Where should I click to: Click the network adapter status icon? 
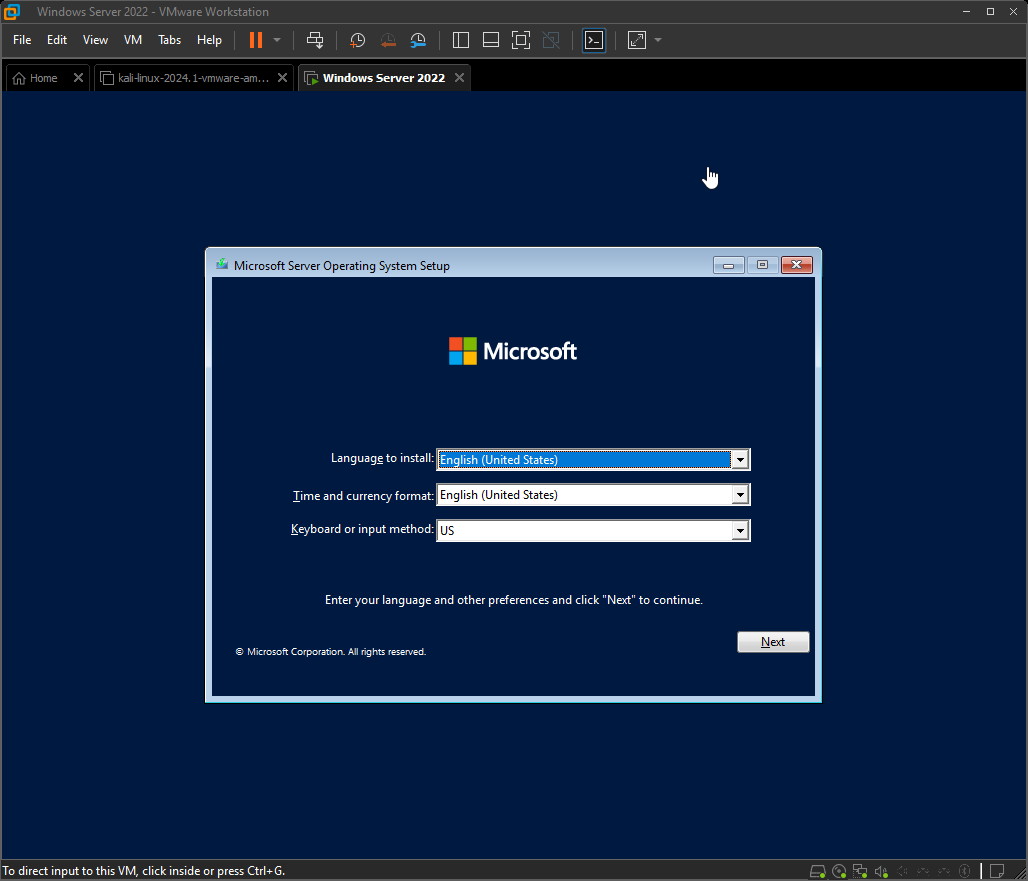pyautogui.click(x=860, y=871)
